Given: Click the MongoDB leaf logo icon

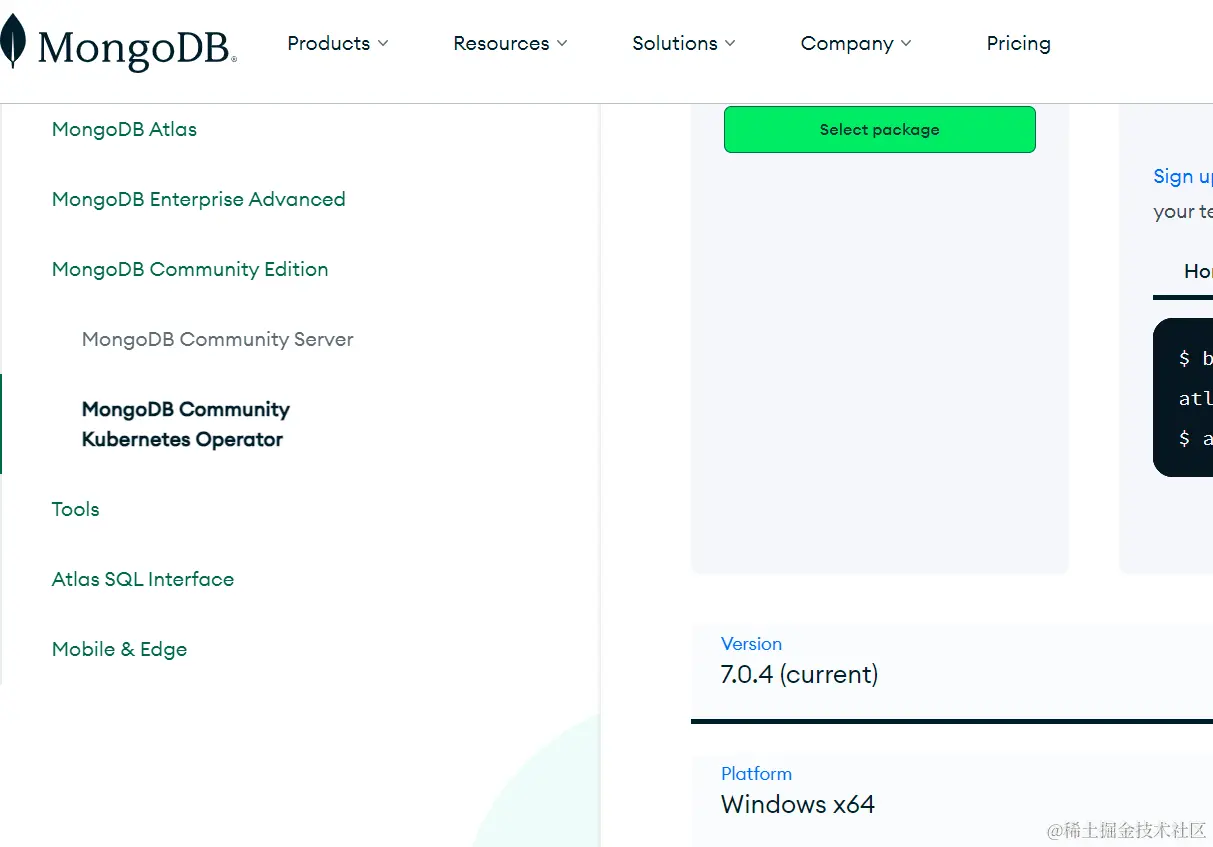Looking at the screenshot, I should tap(12, 42).
